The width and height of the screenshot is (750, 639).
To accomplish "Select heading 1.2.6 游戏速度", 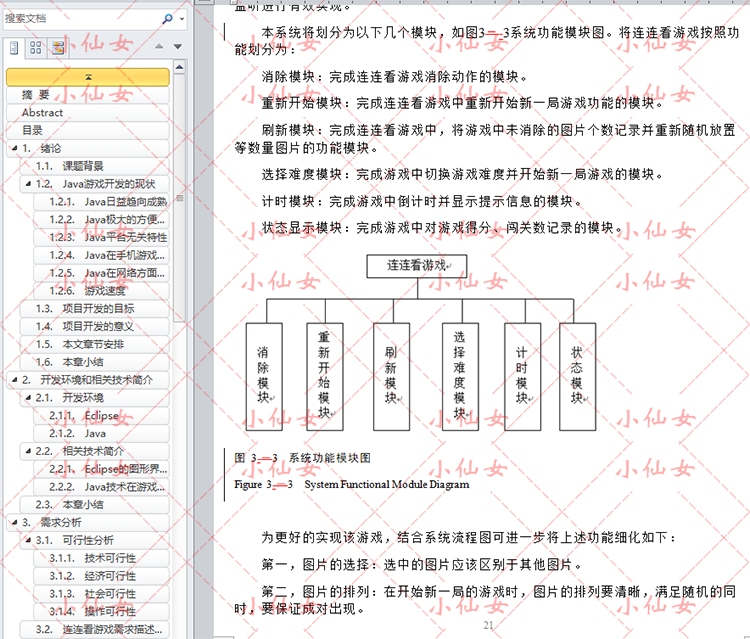I will pos(101,291).
